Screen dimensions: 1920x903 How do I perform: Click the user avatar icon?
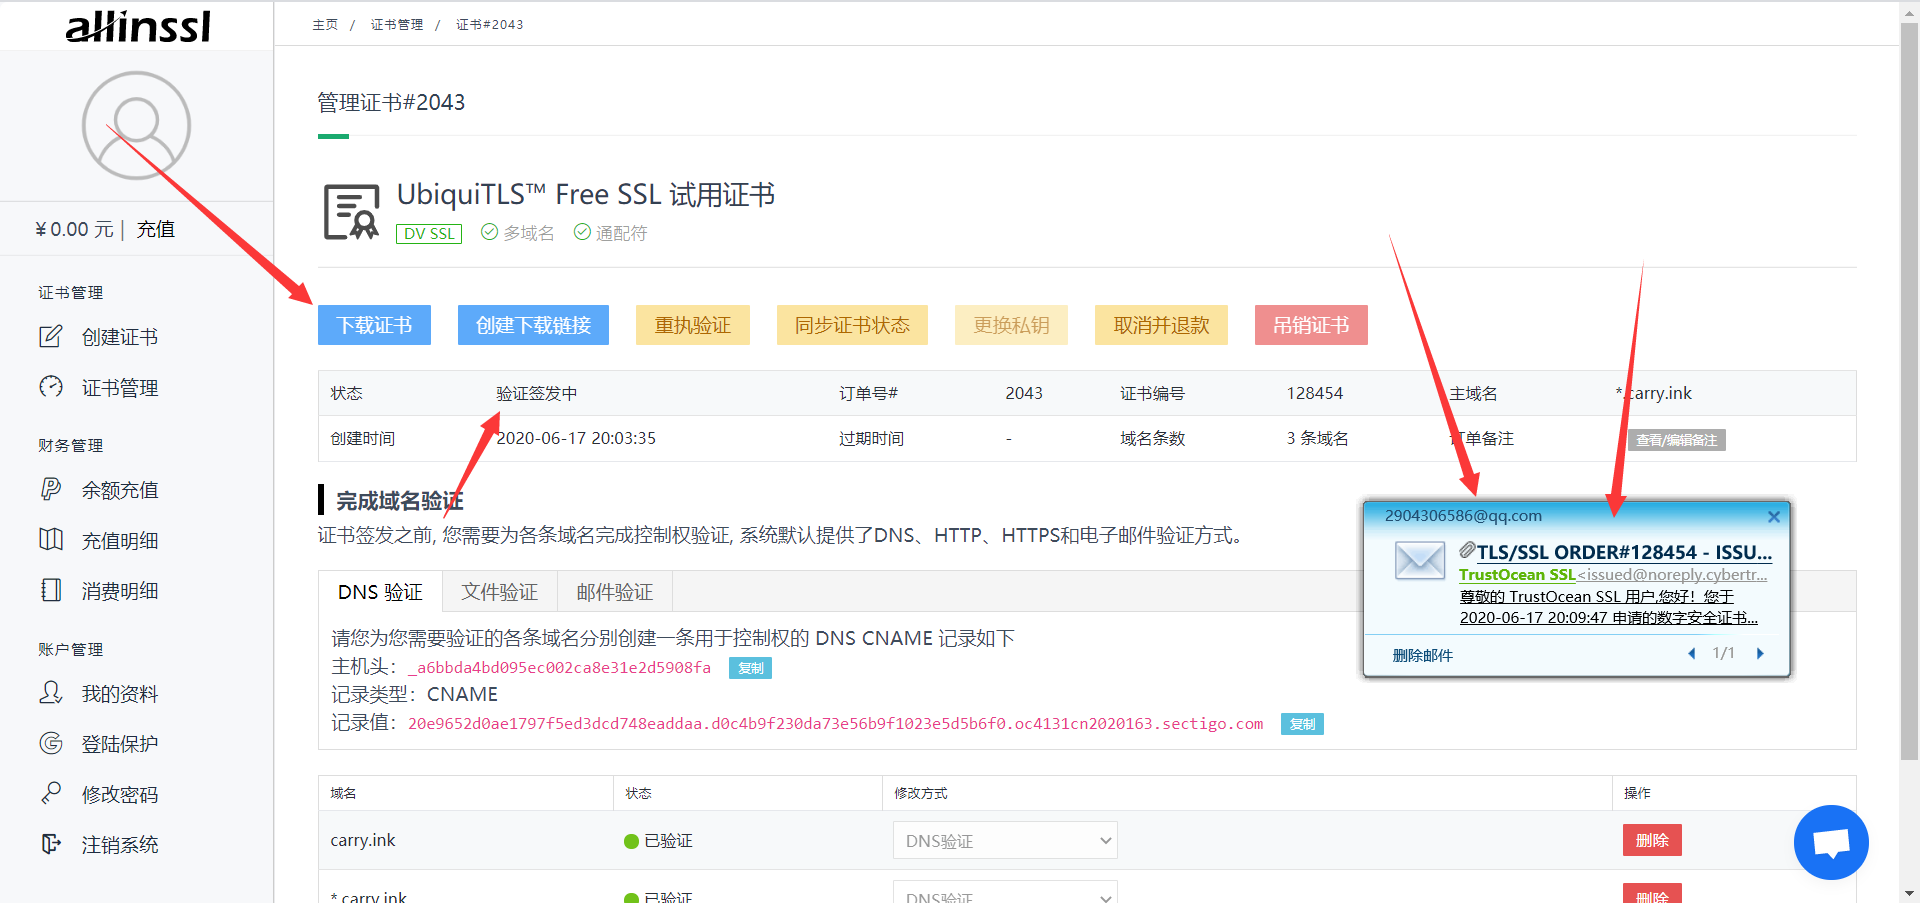[x=136, y=125]
